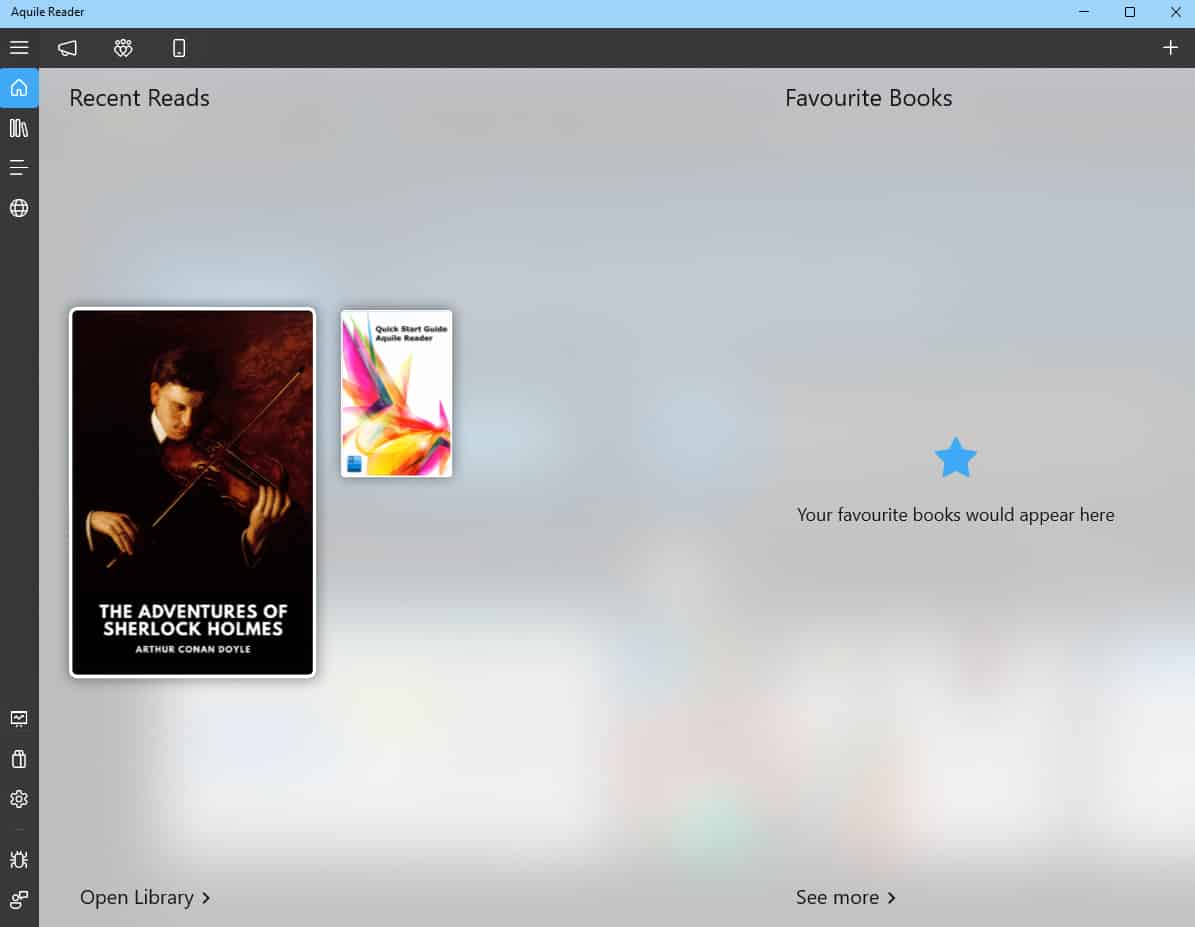Open the share feedback icon at the bottom
This screenshot has height=927, width=1195.
19,899
